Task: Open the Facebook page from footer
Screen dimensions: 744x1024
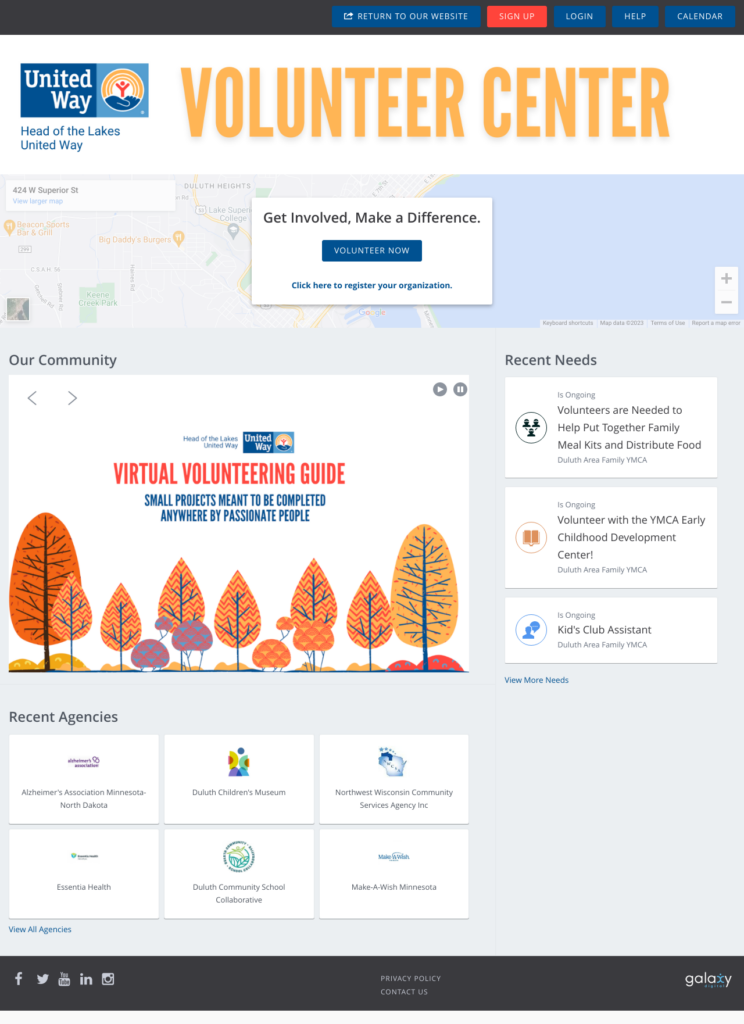Action: click(x=19, y=978)
